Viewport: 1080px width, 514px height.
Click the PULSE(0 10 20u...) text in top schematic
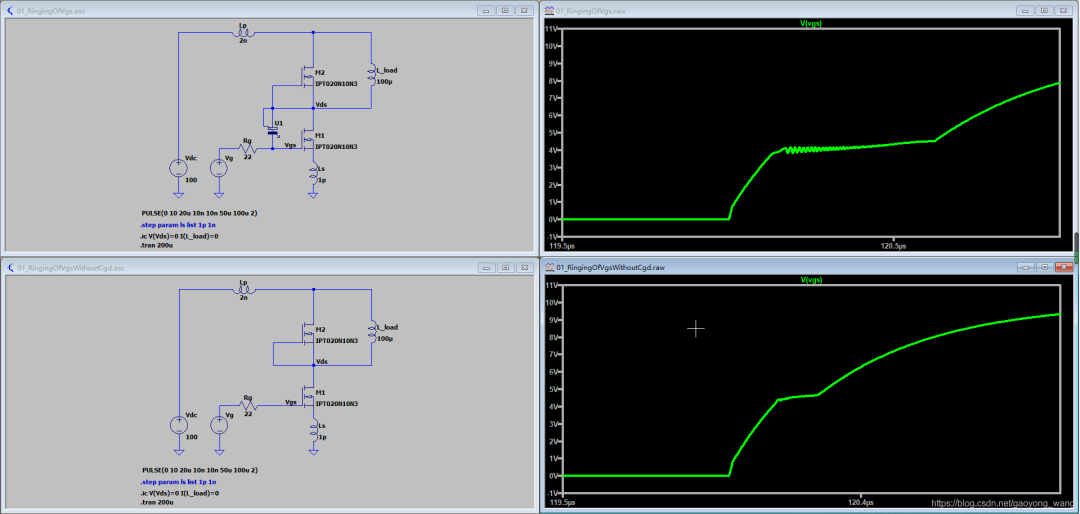pos(199,213)
